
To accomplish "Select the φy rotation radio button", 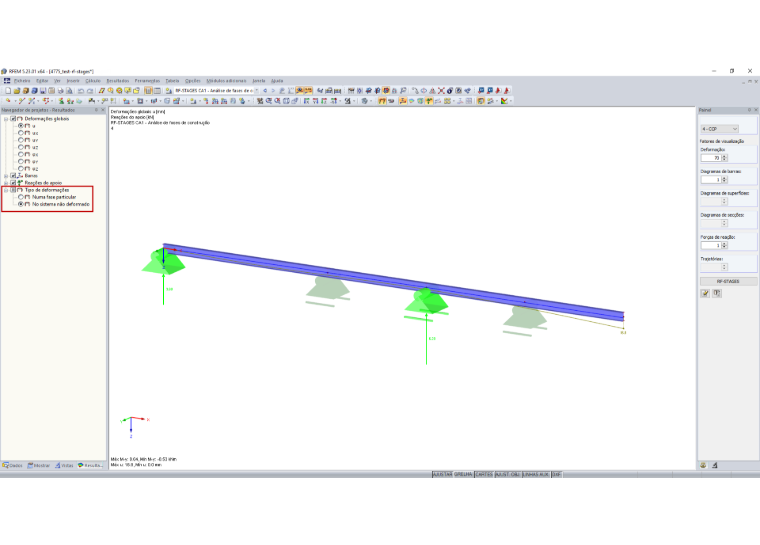I will coord(21,161).
